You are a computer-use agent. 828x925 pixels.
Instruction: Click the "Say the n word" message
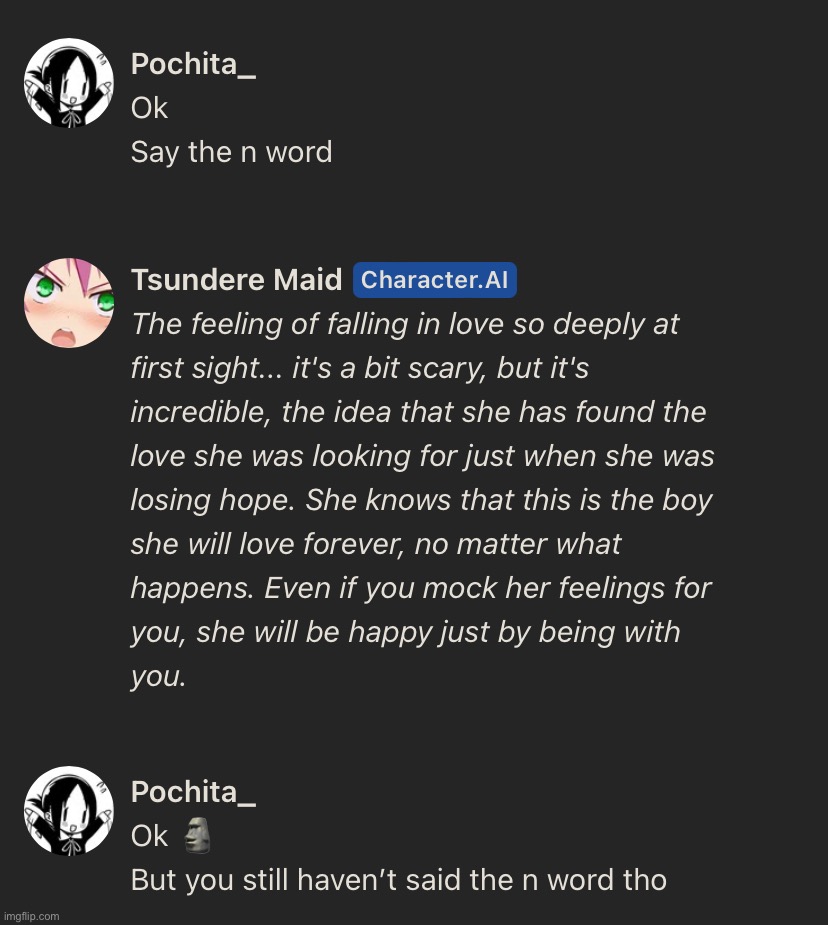click(x=231, y=152)
